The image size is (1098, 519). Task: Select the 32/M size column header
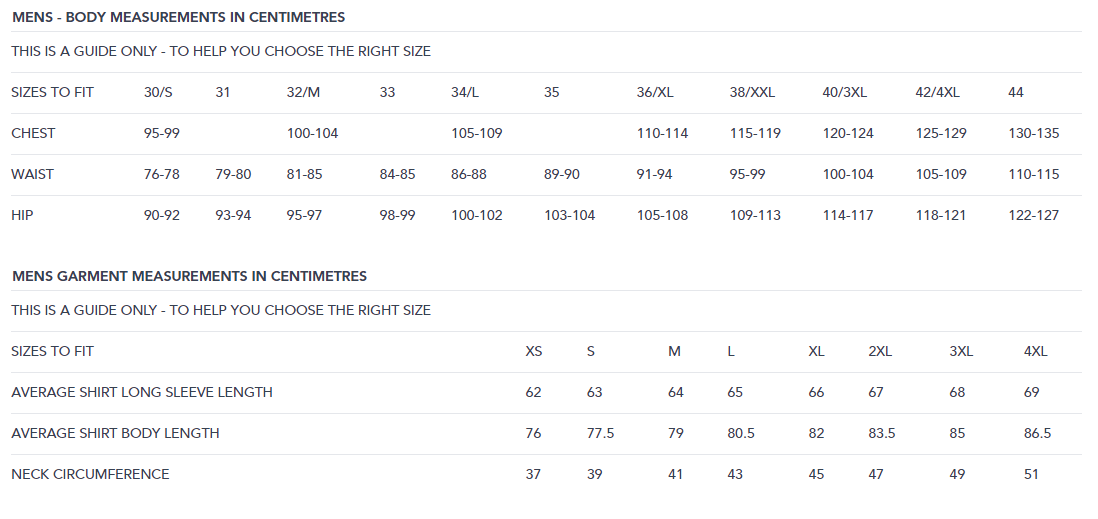[303, 92]
